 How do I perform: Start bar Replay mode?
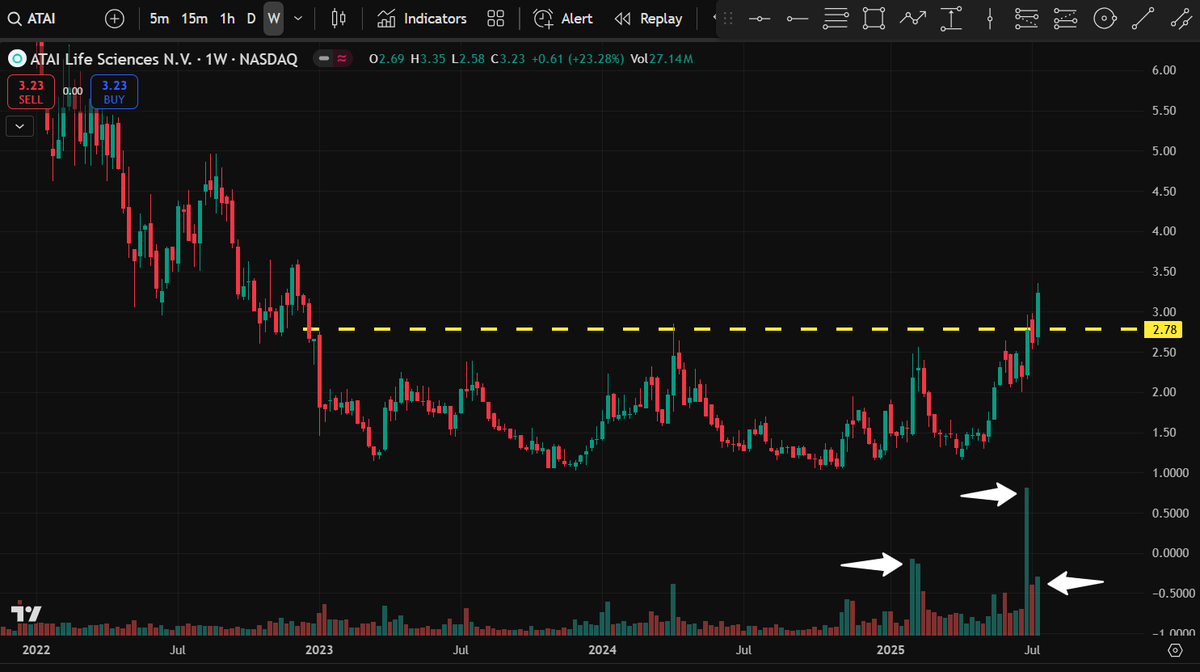(x=648, y=18)
